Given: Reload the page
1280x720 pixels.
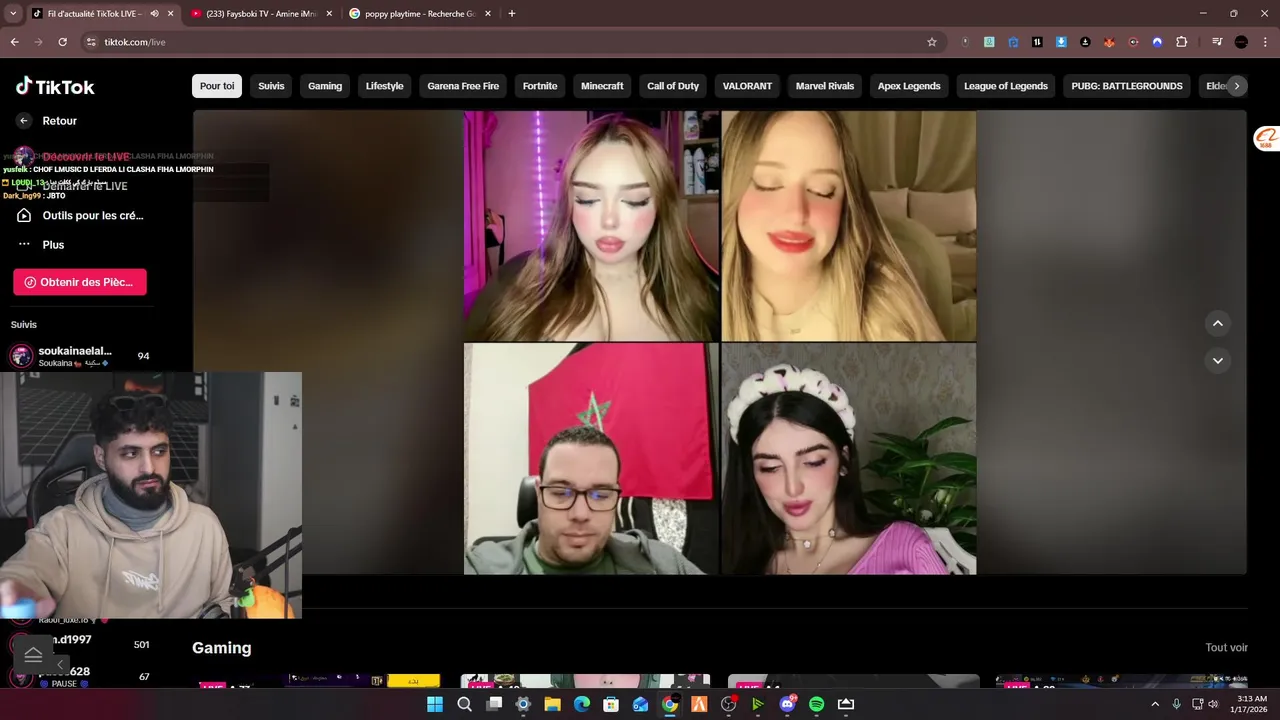Looking at the screenshot, I should point(62,42).
